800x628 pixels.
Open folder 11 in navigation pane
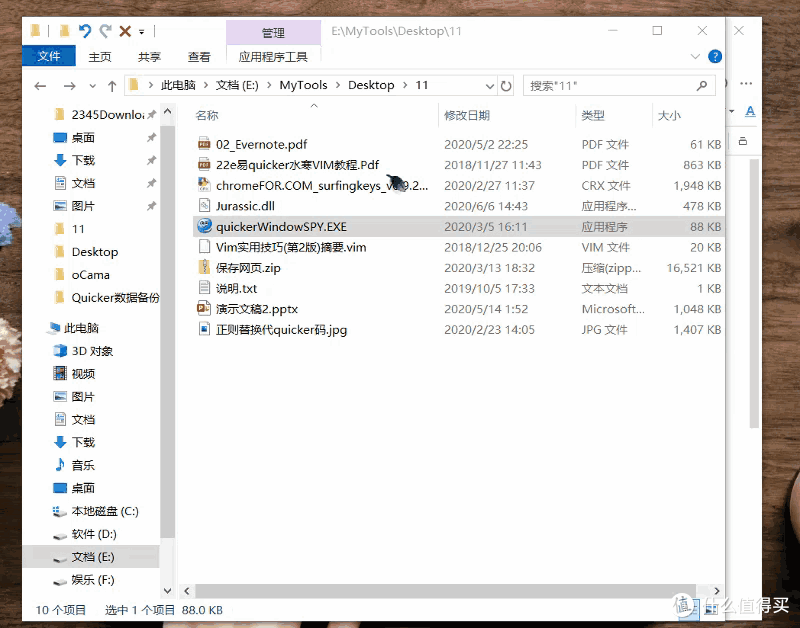[x=78, y=229]
